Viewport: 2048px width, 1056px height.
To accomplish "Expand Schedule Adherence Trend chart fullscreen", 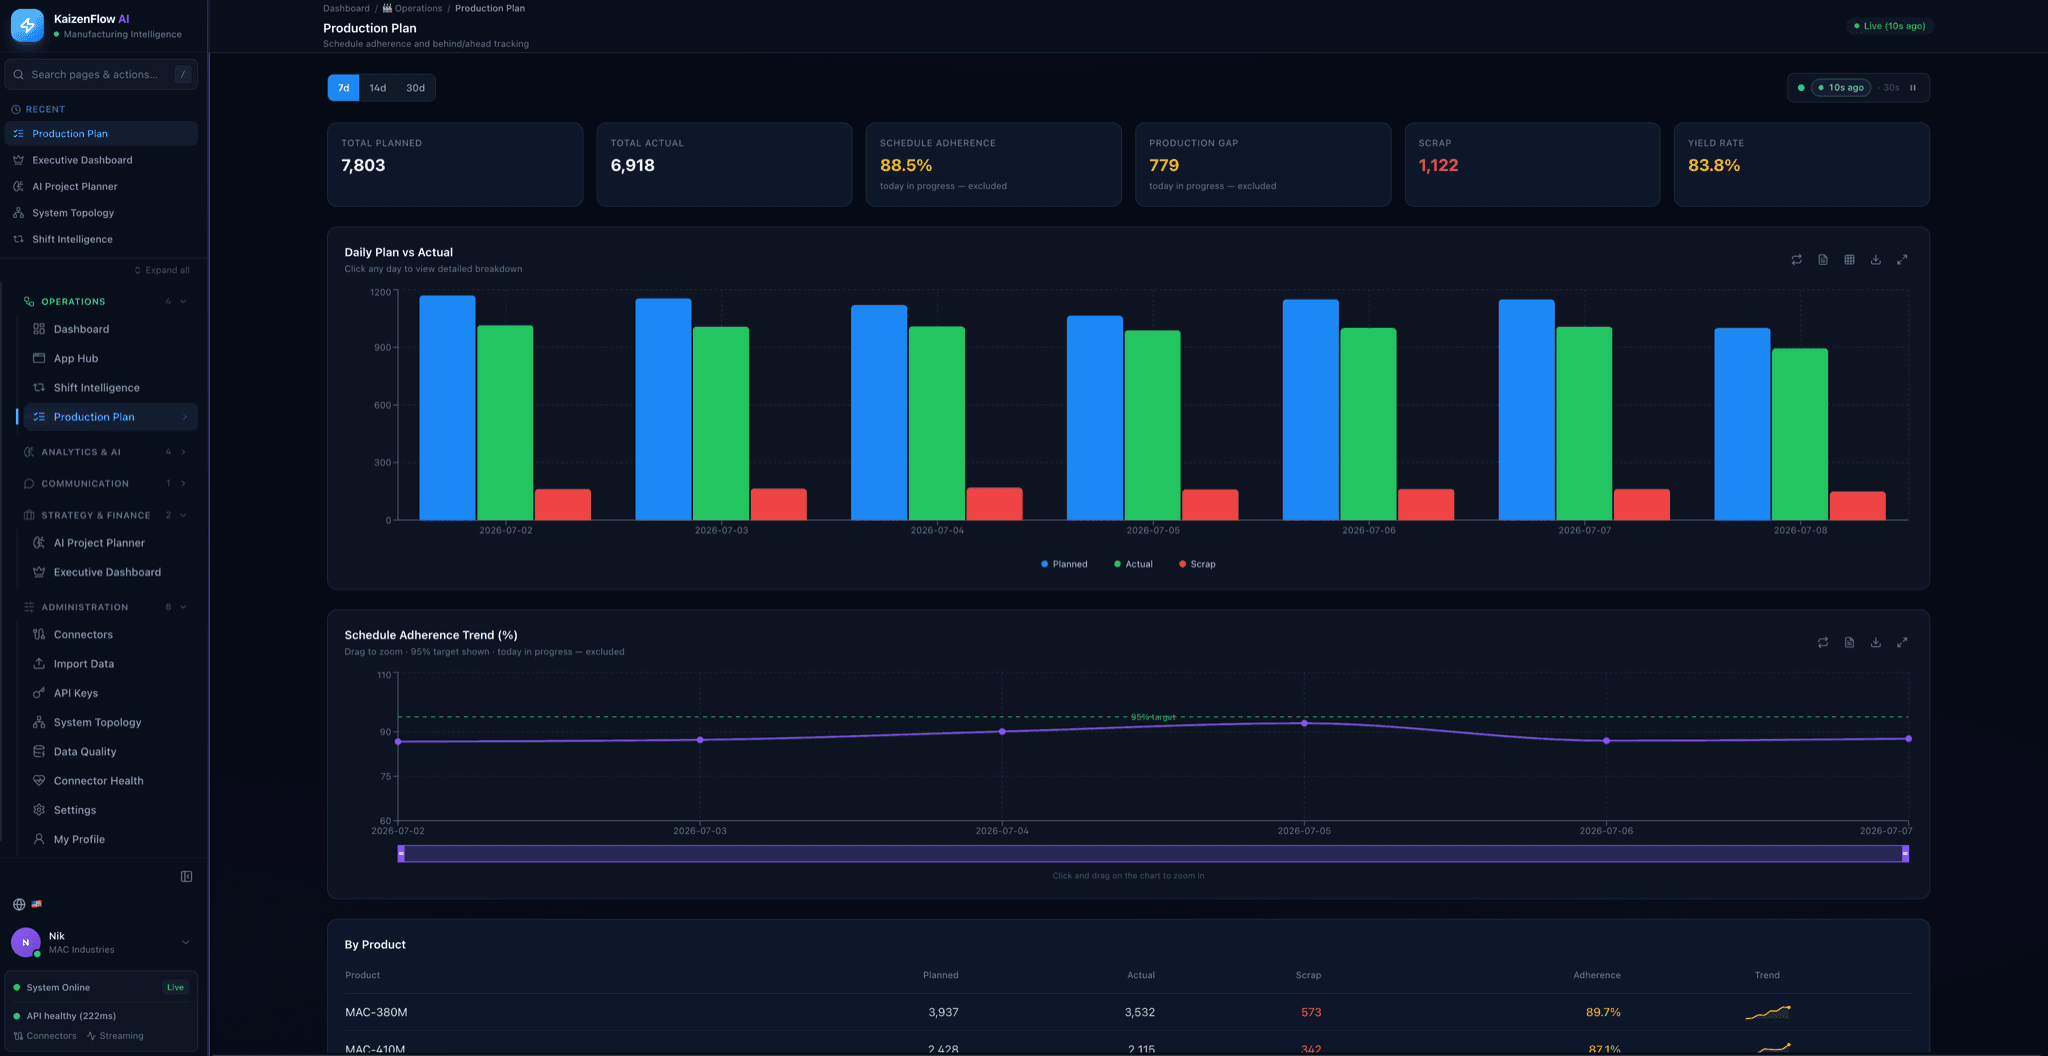I will (1902, 643).
